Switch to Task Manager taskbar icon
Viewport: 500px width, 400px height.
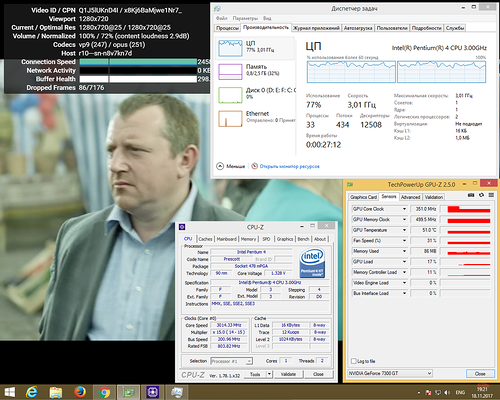coord(177,392)
